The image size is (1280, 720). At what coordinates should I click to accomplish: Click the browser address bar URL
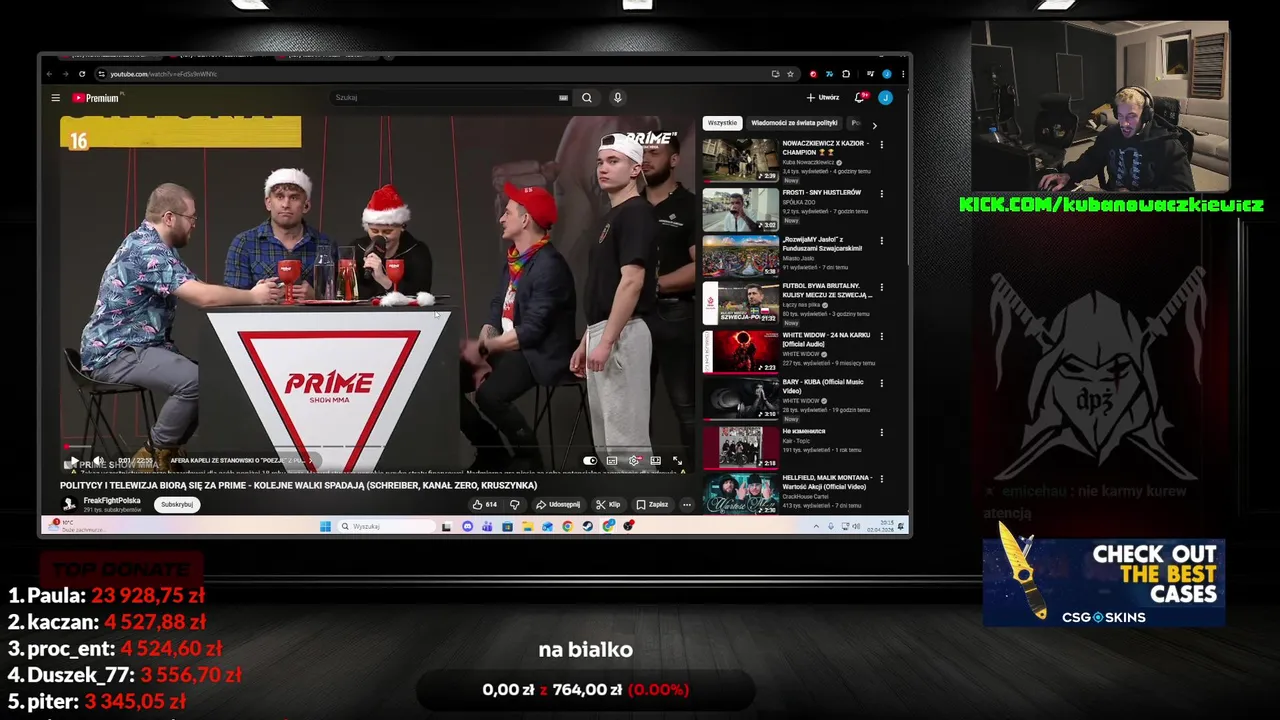[164, 74]
